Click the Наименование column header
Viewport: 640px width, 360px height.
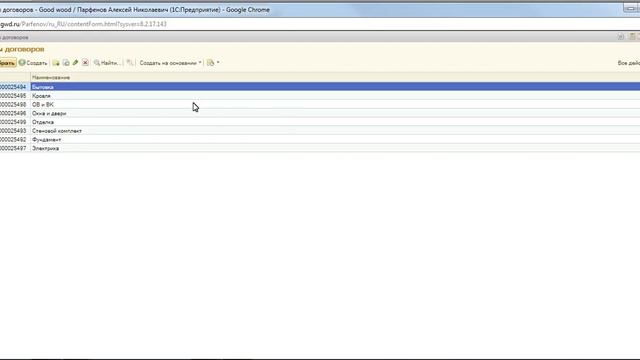coord(335,77)
